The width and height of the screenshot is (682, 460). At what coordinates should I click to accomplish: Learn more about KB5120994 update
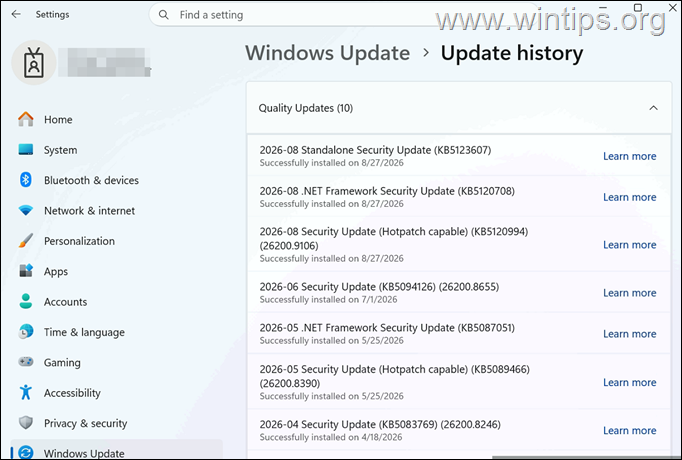point(629,245)
